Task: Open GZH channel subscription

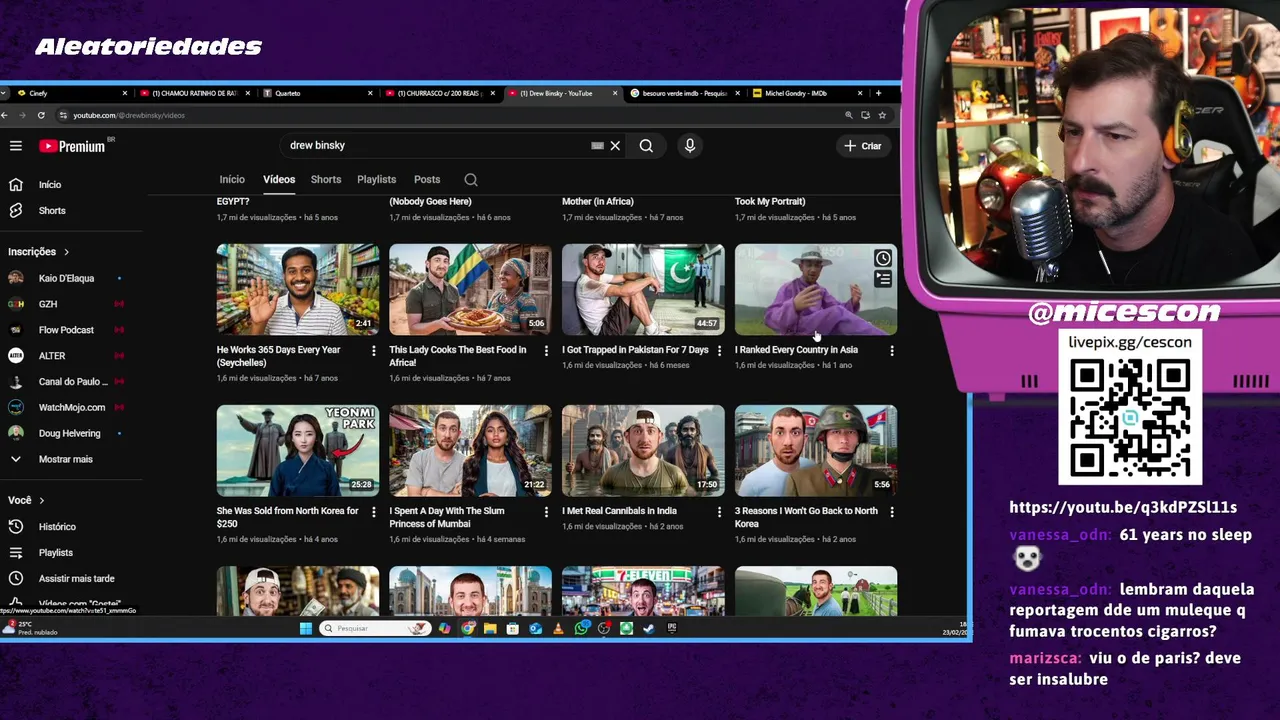Action: [x=48, y=304]
